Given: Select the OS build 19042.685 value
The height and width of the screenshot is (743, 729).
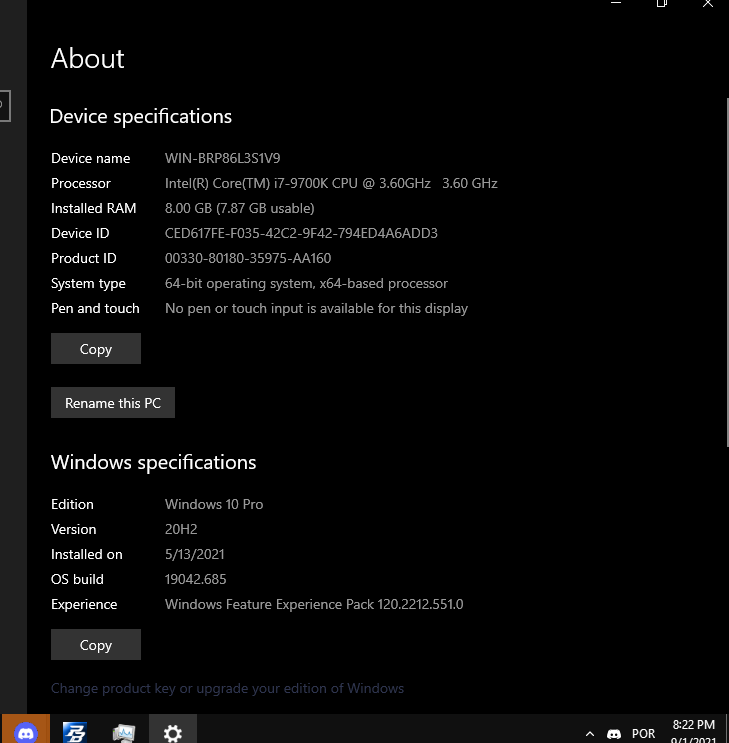Looking at the screenshot, I should [x=195, y=579].
